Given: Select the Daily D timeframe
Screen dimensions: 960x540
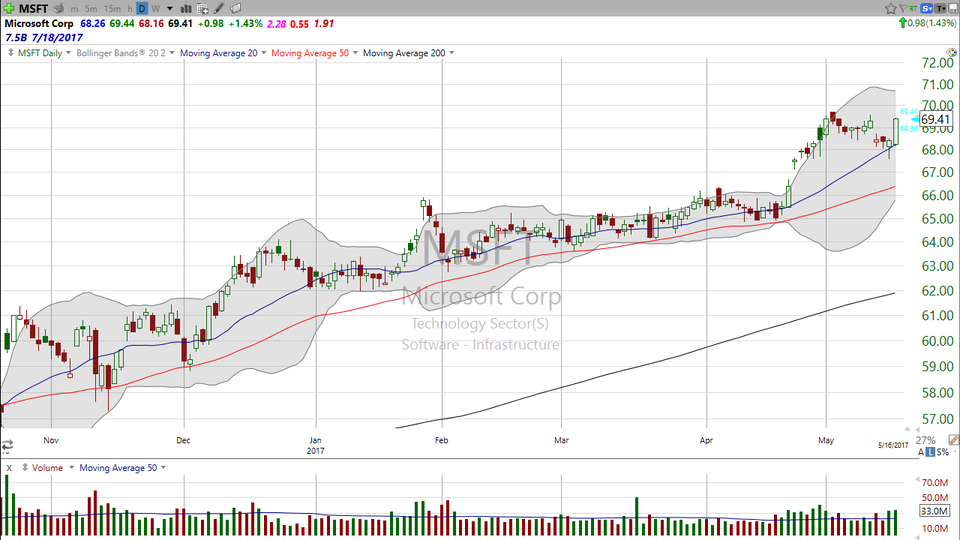Looking at the screenshot, I should click(x=142, y=9).
